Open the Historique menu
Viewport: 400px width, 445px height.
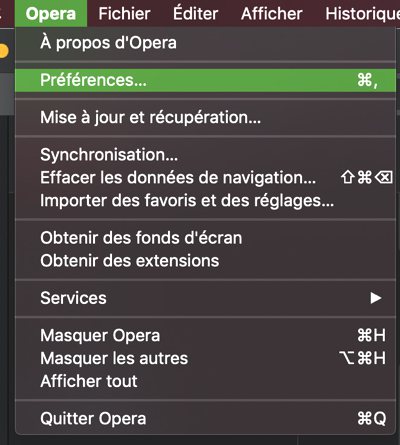362,14
